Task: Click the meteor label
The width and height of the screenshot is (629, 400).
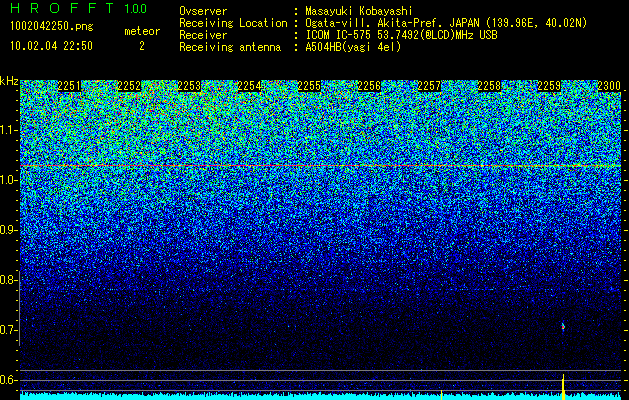Action: [x=142, y=31]
